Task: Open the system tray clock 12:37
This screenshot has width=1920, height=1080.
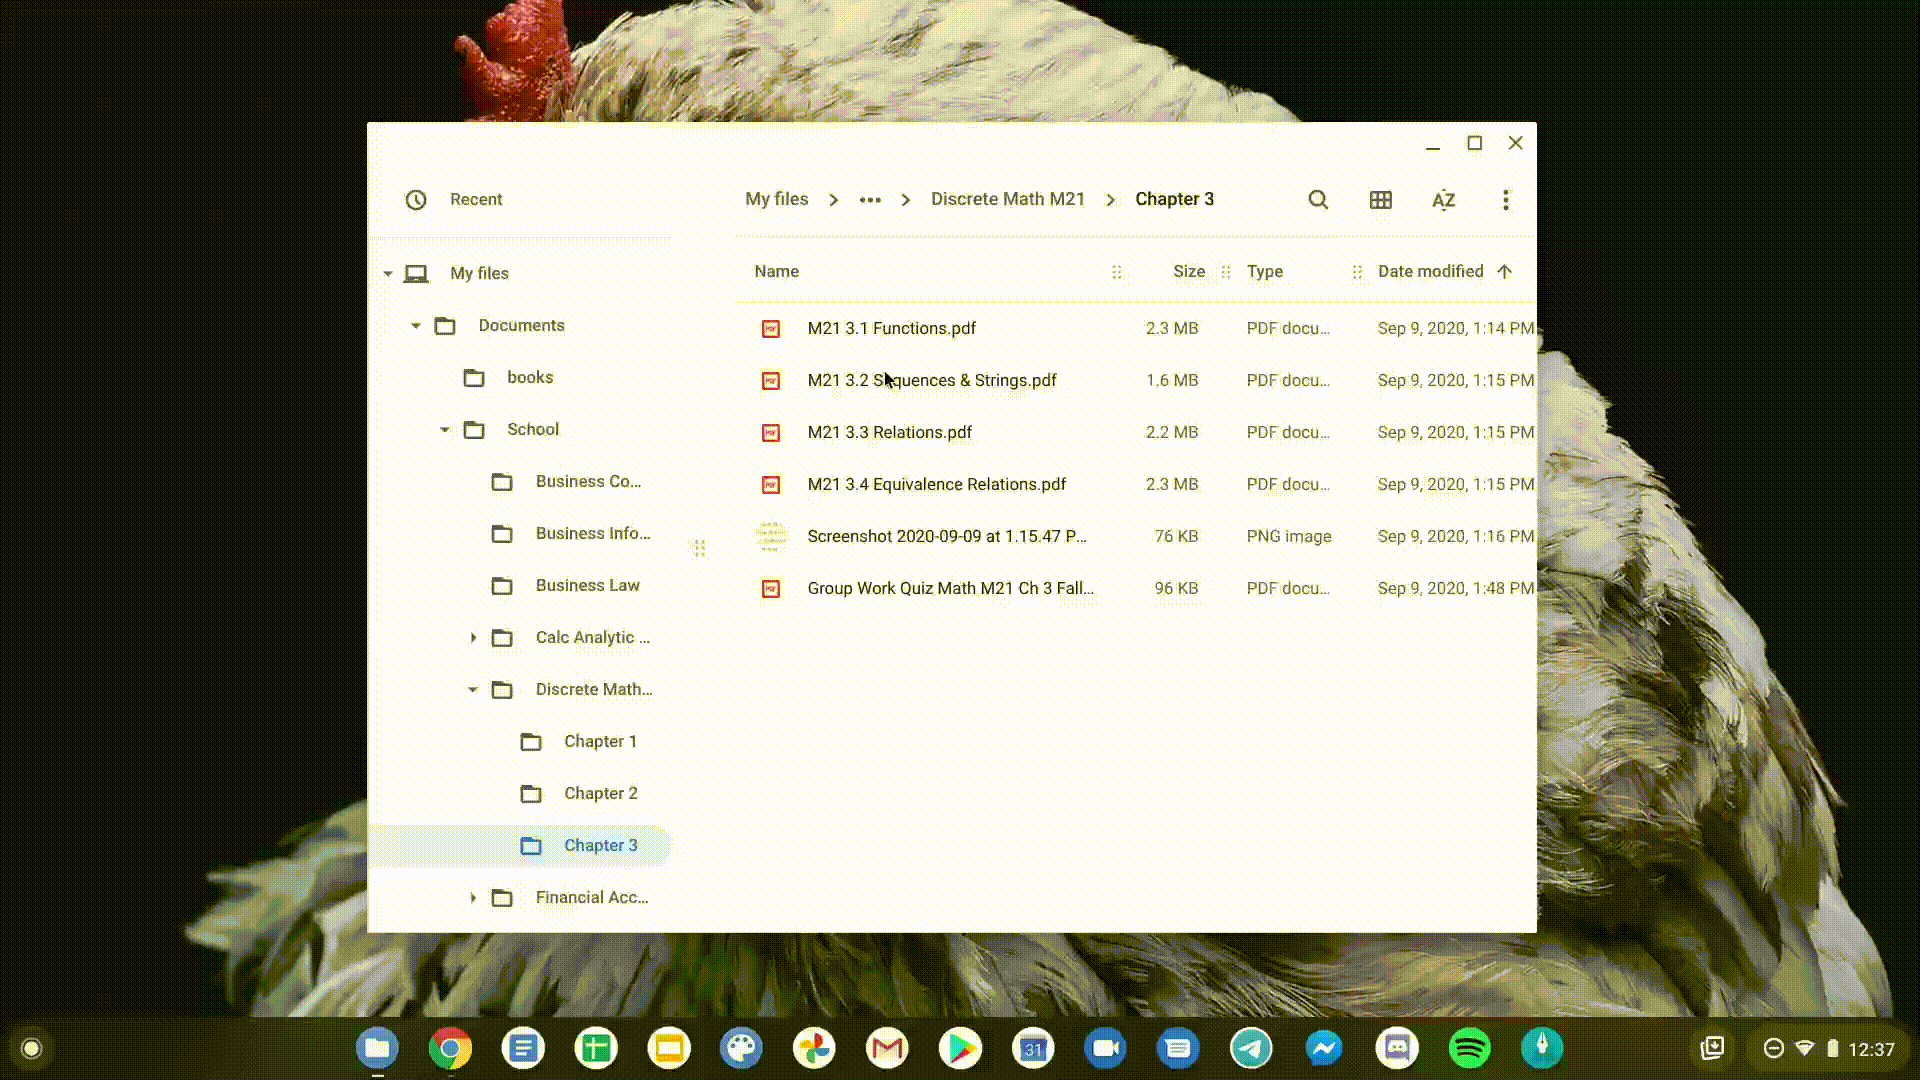Action: click(1871, 1049)
